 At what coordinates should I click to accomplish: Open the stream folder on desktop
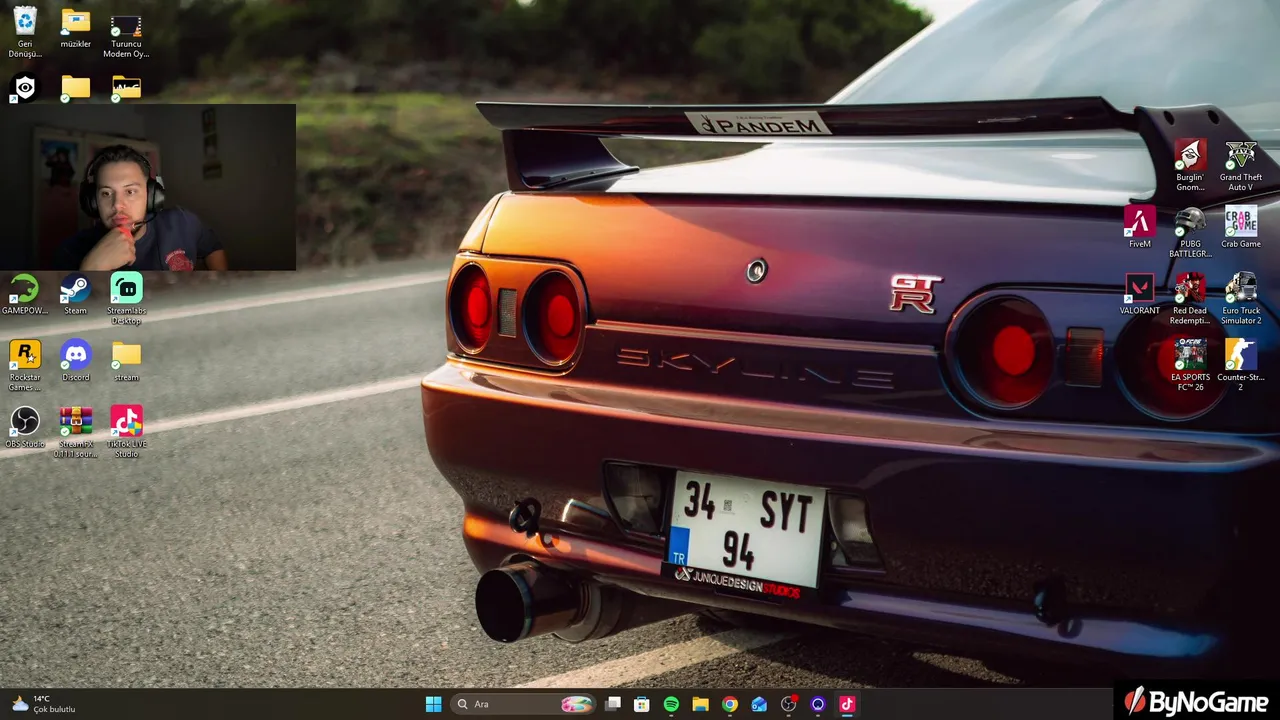click(x=126, y=361)
